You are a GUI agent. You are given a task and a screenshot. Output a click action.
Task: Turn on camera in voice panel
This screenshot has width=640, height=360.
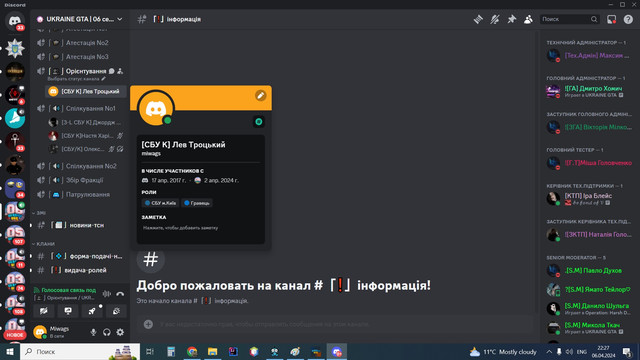pos(44,311)
